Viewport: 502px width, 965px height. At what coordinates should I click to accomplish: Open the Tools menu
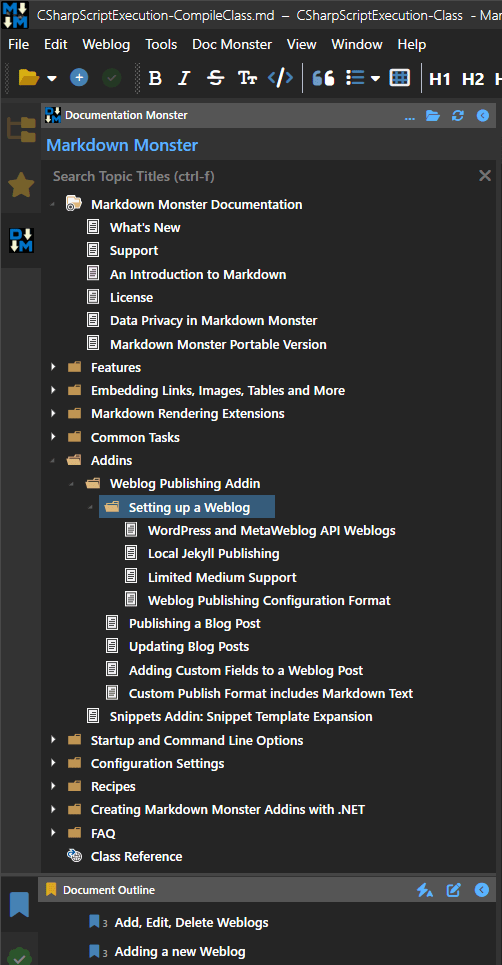point(161,44)
